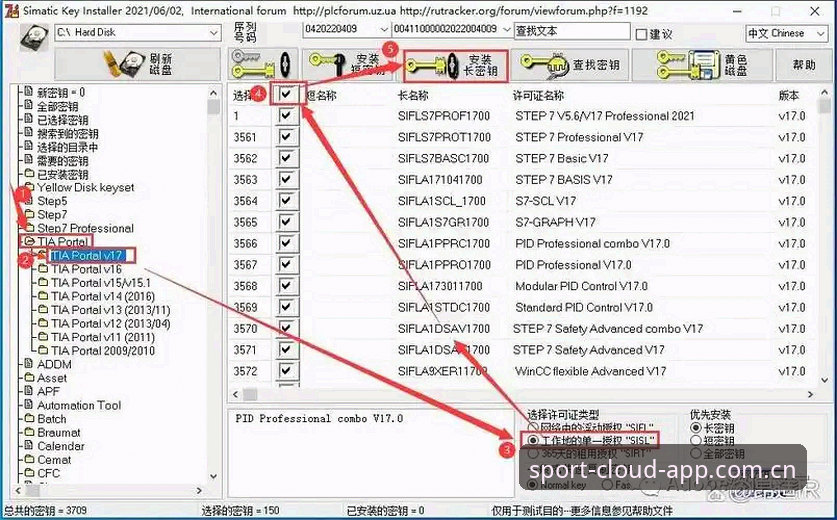Open the 中文 Chinese language dropdown
Screen dimensions: 837x520
822,34
